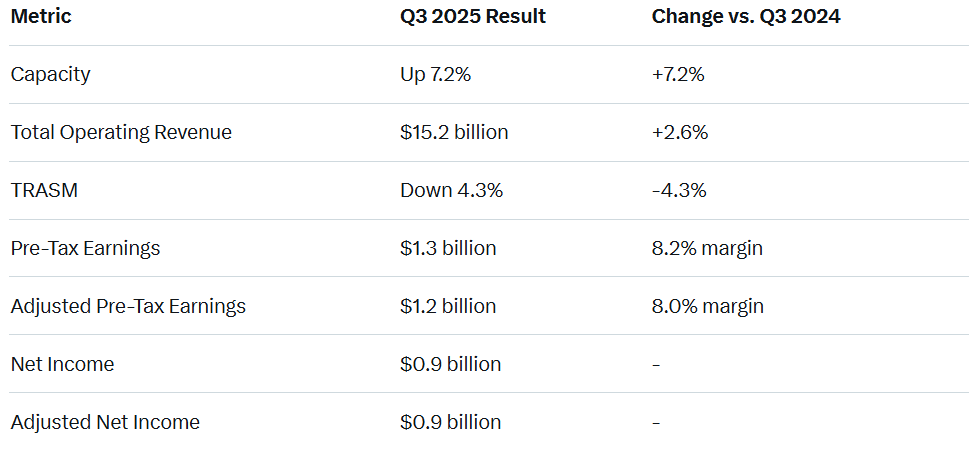
Task: Click the 8.0% margin cell
Action: point(707,306)
